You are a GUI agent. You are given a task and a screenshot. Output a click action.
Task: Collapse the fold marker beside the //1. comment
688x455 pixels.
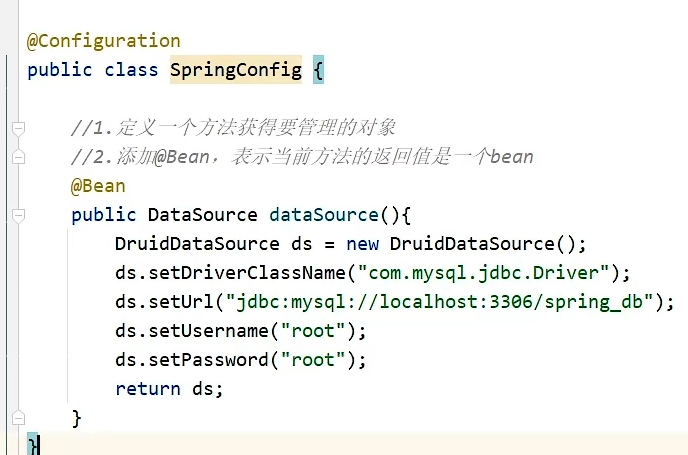[17, 128]
